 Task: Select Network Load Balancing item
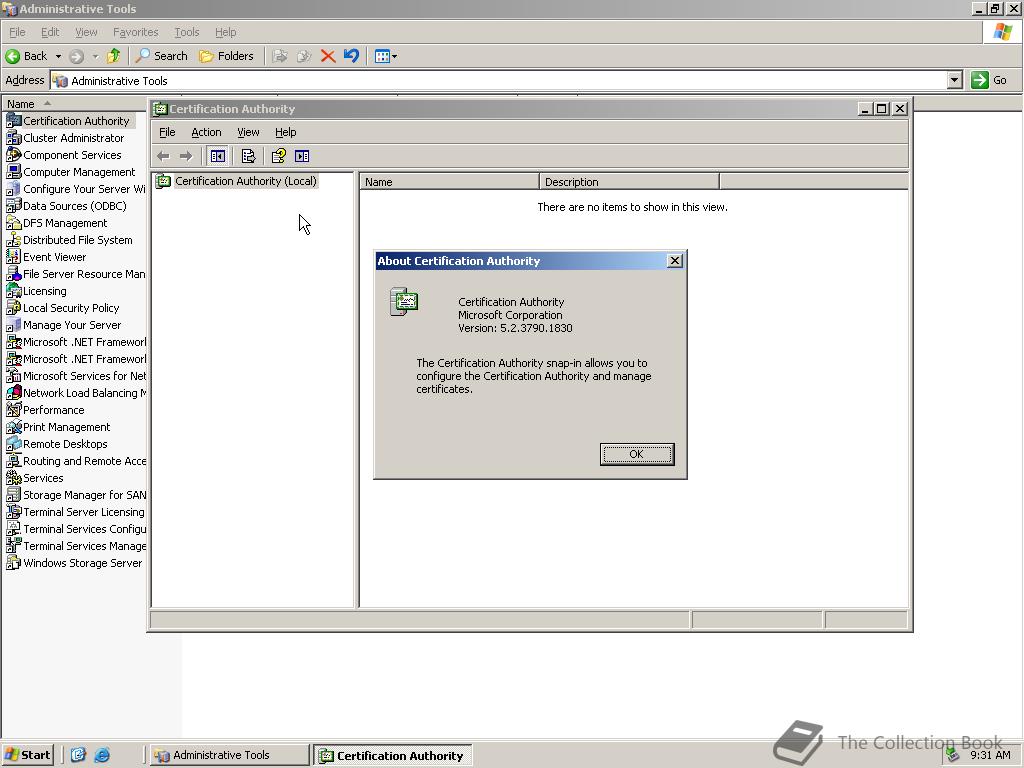(x=76, y=392)
